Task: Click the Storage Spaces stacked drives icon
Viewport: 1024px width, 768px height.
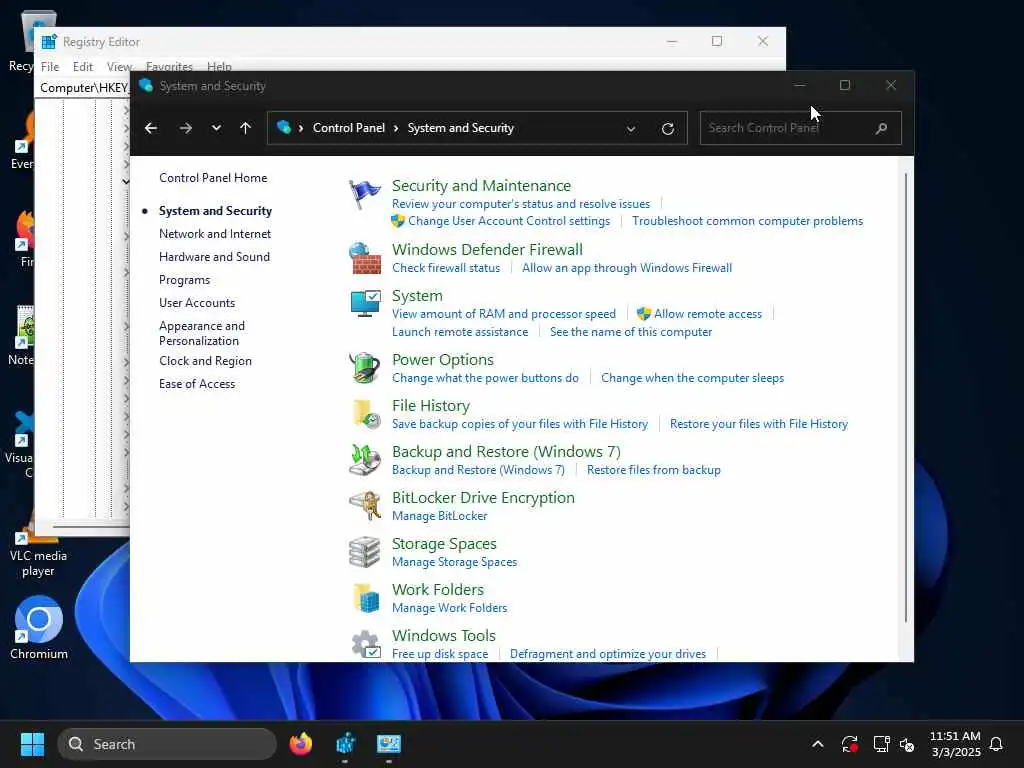Action: [x=364, y=552]
